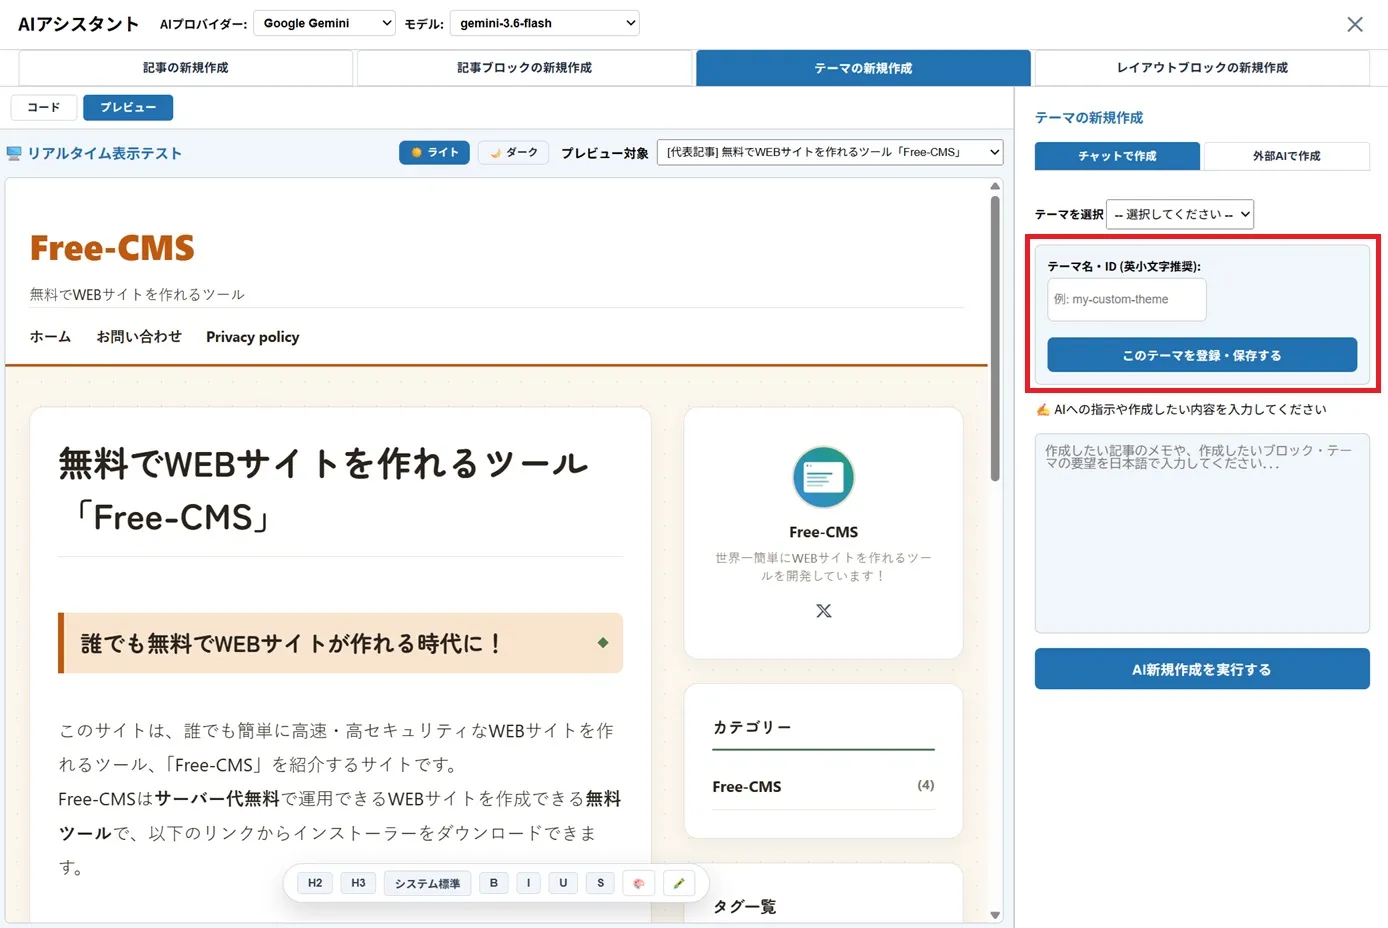Open the model dropdown showing gemini-3.6-flash
The image size is (1388, 928).
click(x=545, y=23)
